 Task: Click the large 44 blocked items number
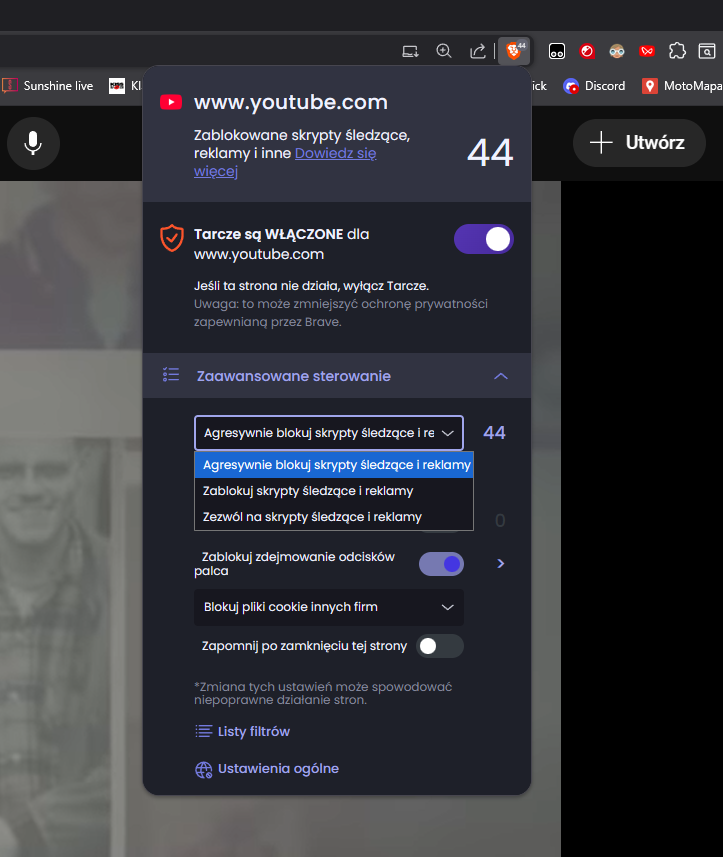coord(490,152)
